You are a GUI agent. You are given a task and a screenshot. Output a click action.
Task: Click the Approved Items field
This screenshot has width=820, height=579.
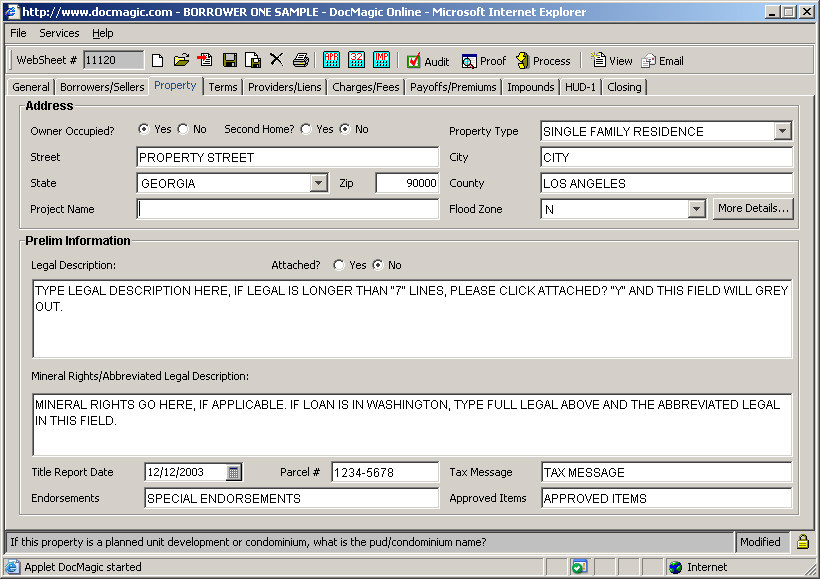666,498
